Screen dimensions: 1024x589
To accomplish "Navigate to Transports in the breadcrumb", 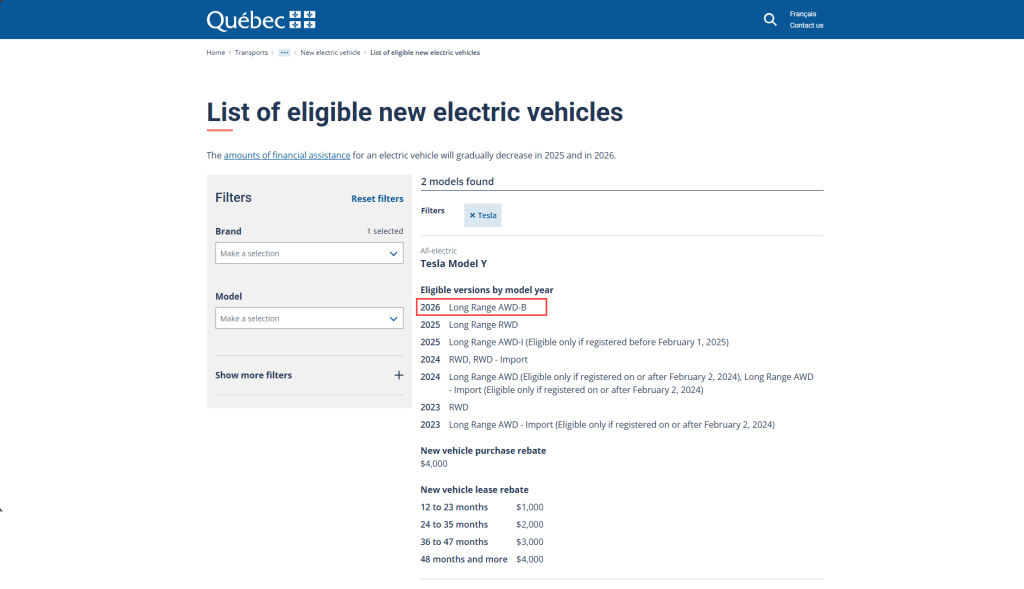I will tap(251, 53).
